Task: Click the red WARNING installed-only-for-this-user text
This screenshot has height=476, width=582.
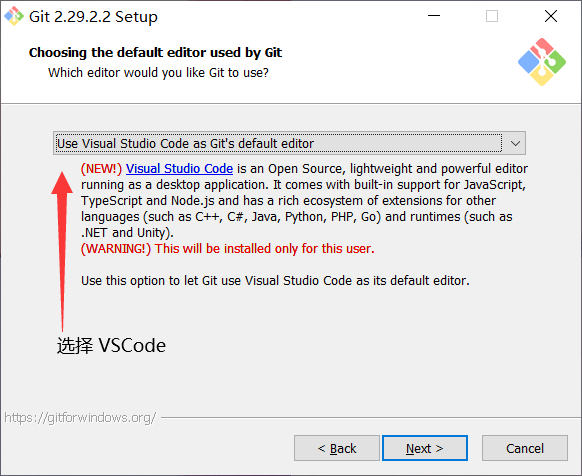Action: pos(228,248)
